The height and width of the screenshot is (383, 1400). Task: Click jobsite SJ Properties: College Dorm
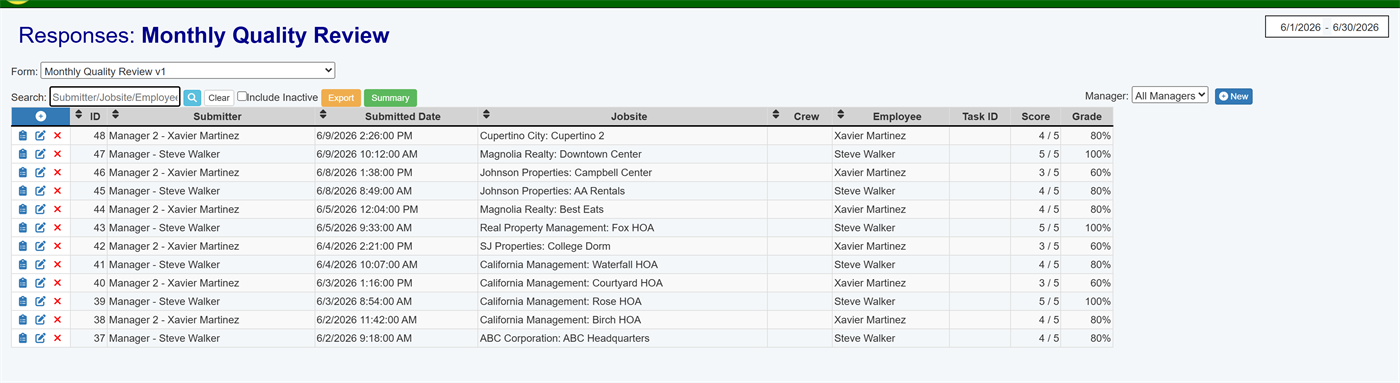(x=546, y=246)
